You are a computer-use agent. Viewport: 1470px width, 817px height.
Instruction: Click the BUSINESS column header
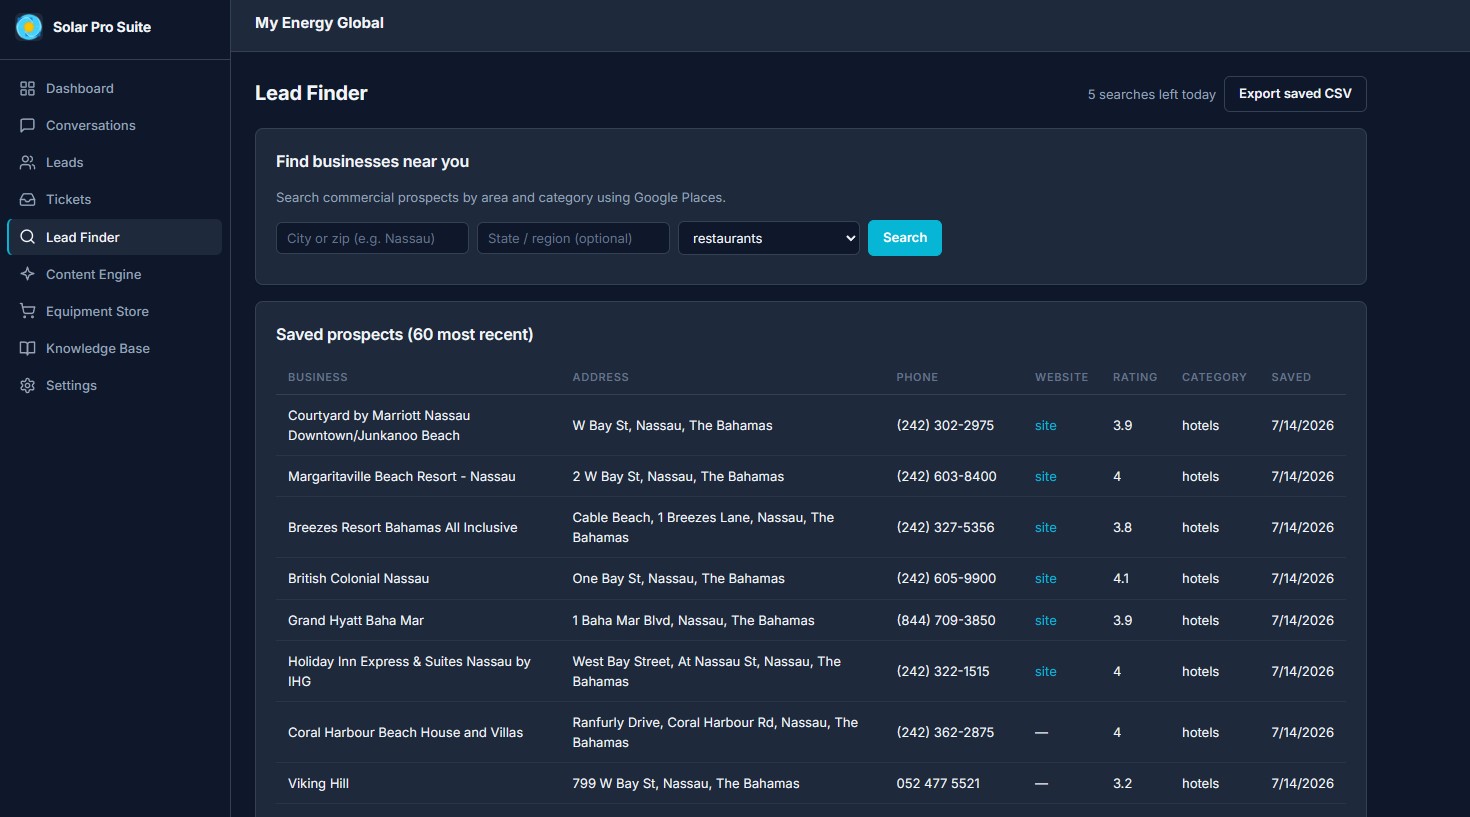[318, 377]
